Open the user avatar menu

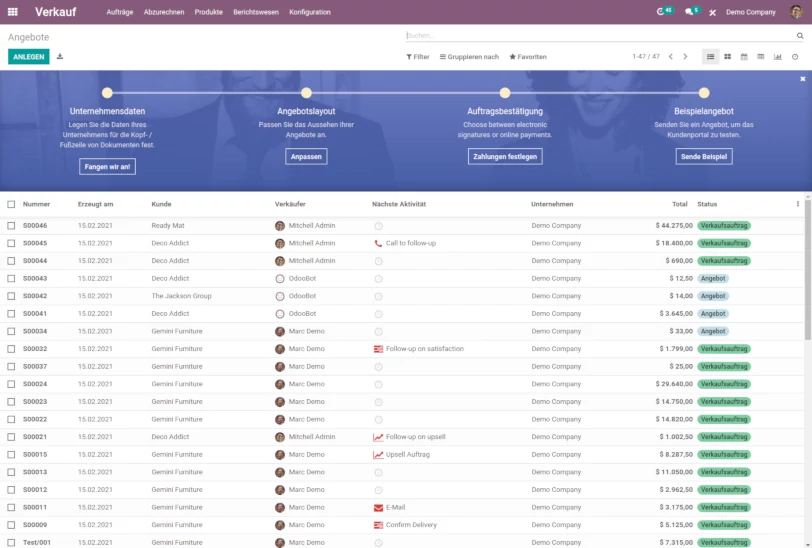pyautogui.click(x=796, y=11)
